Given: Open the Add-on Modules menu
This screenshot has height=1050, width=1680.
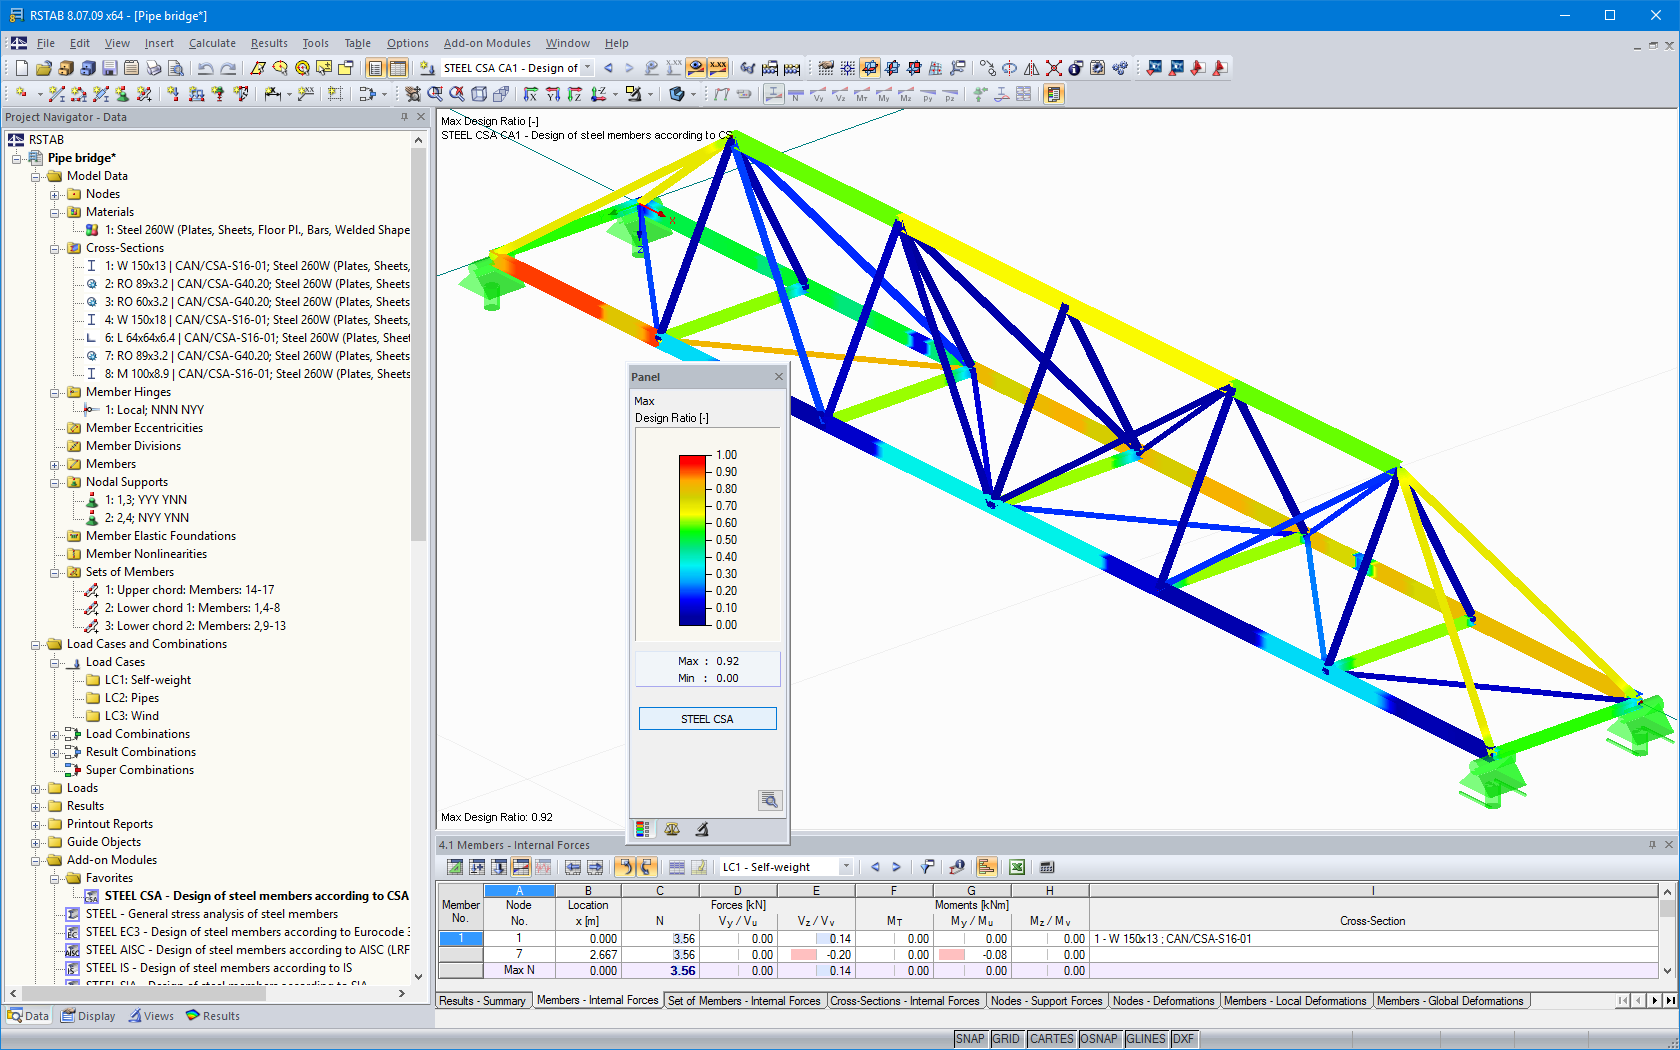Looking at the screenshot, I should (x=487, y=43).
